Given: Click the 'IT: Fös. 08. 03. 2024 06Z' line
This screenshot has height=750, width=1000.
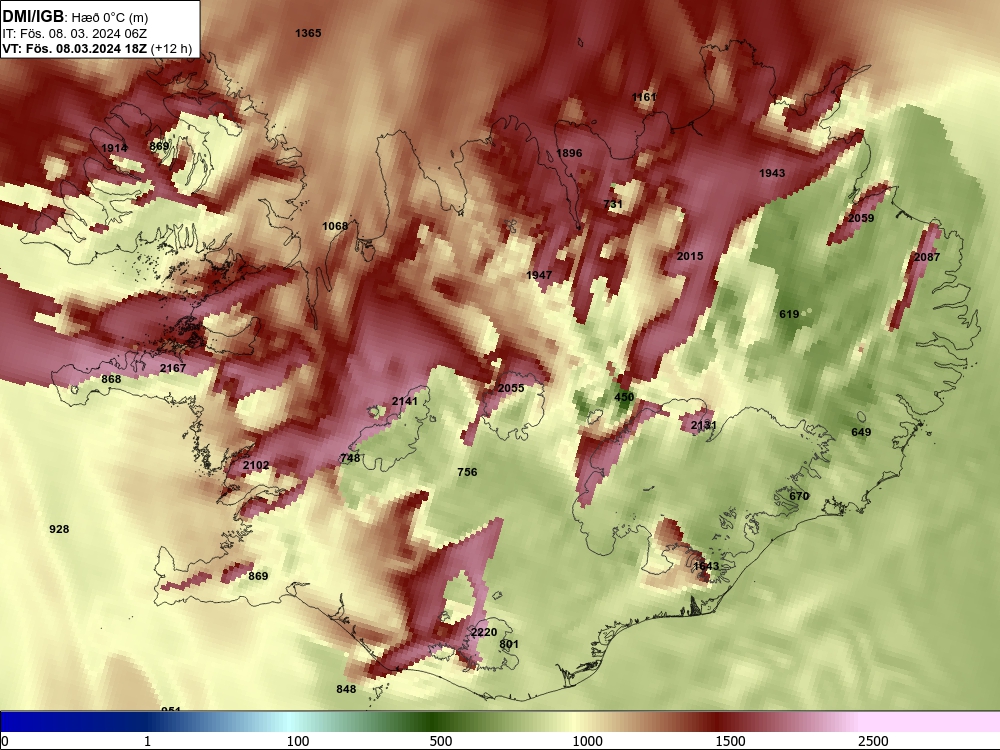Looking at the screenshot, I should click(x=75, y=34).
